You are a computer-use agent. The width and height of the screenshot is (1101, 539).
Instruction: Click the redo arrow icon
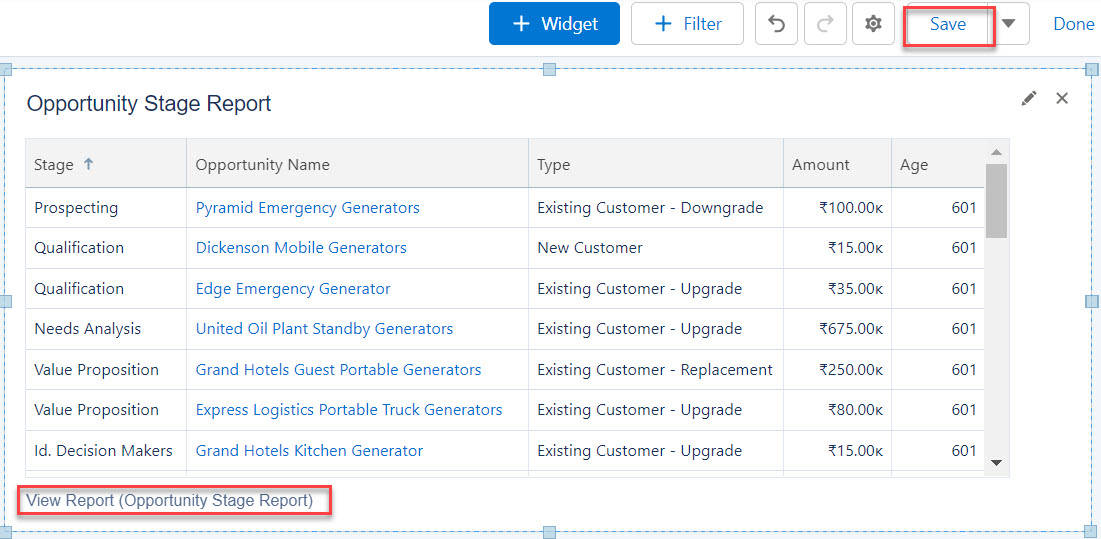825,24
